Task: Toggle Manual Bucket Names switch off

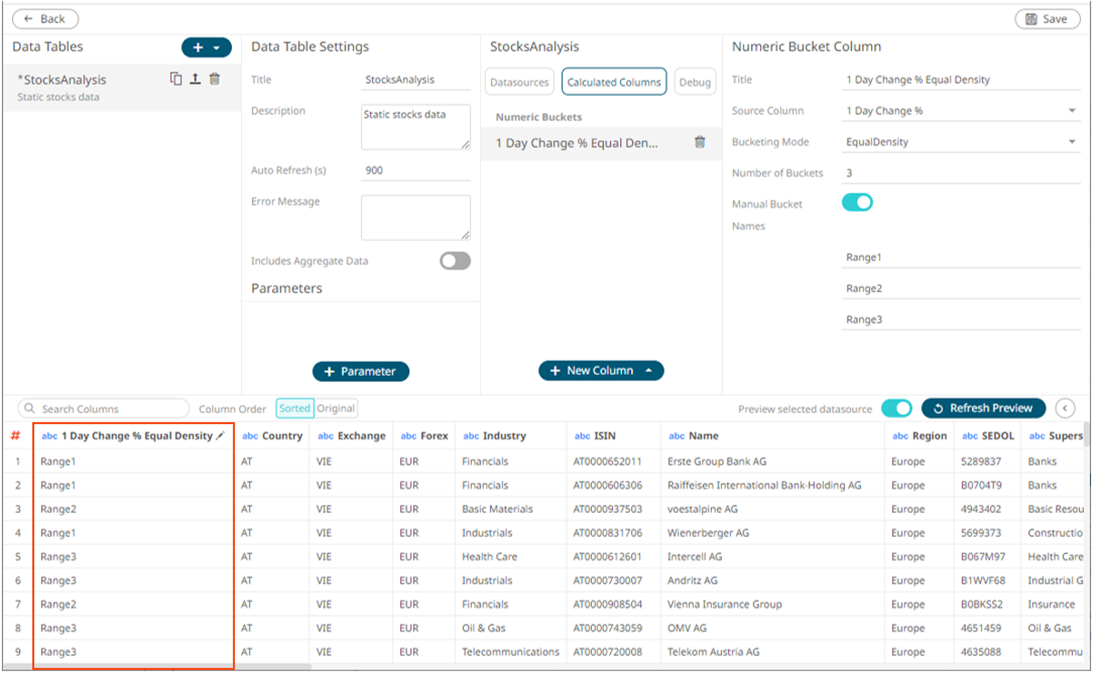Action: click(857, 203)
